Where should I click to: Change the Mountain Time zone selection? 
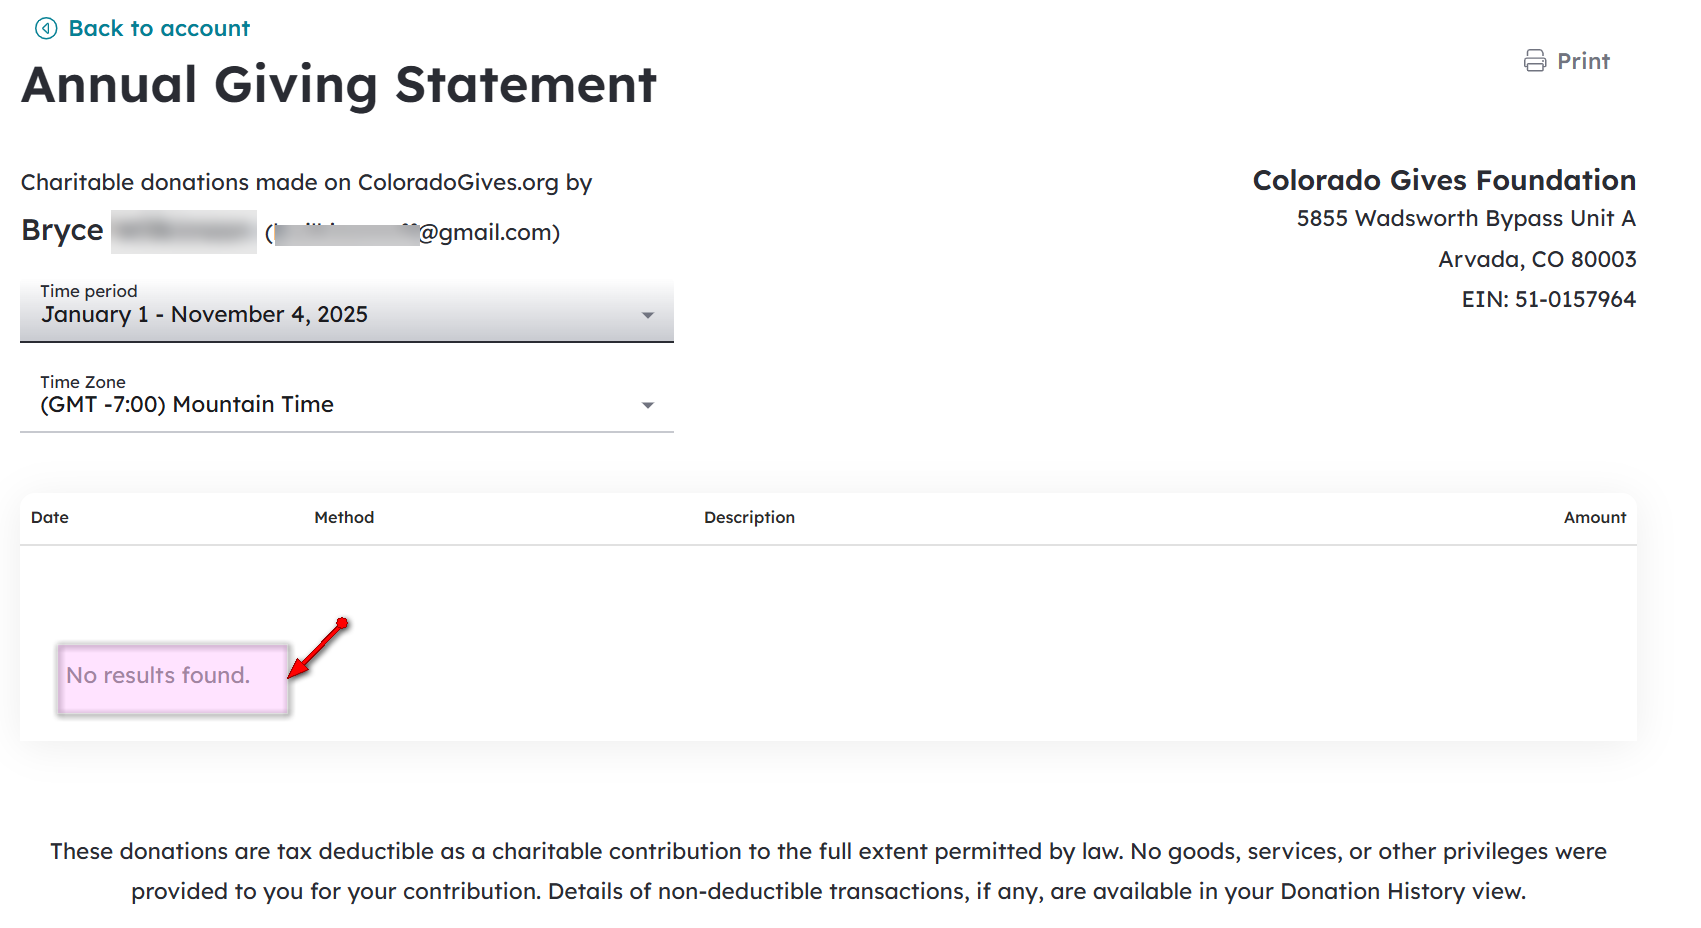coord(186,404)
